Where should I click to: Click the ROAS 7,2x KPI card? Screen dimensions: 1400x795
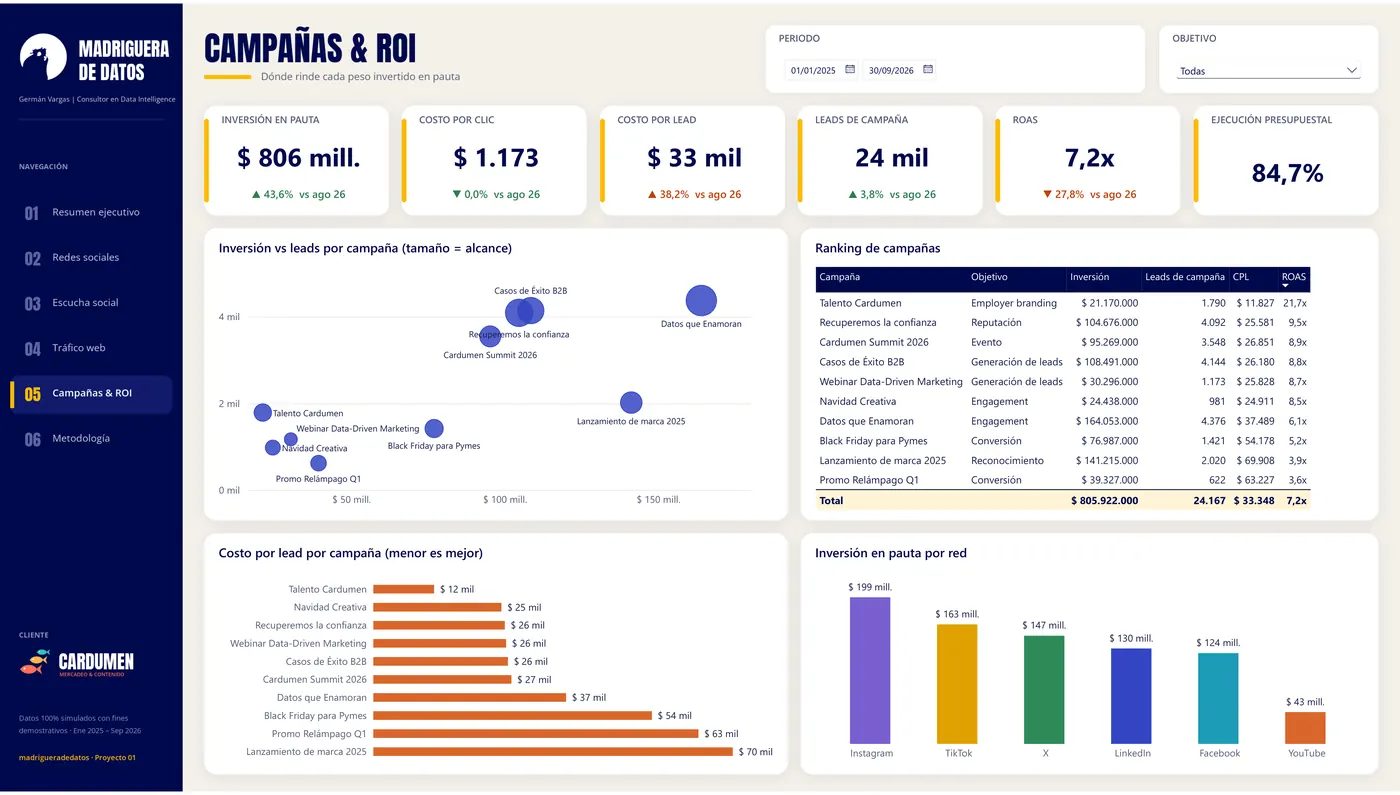(1089, 160)
